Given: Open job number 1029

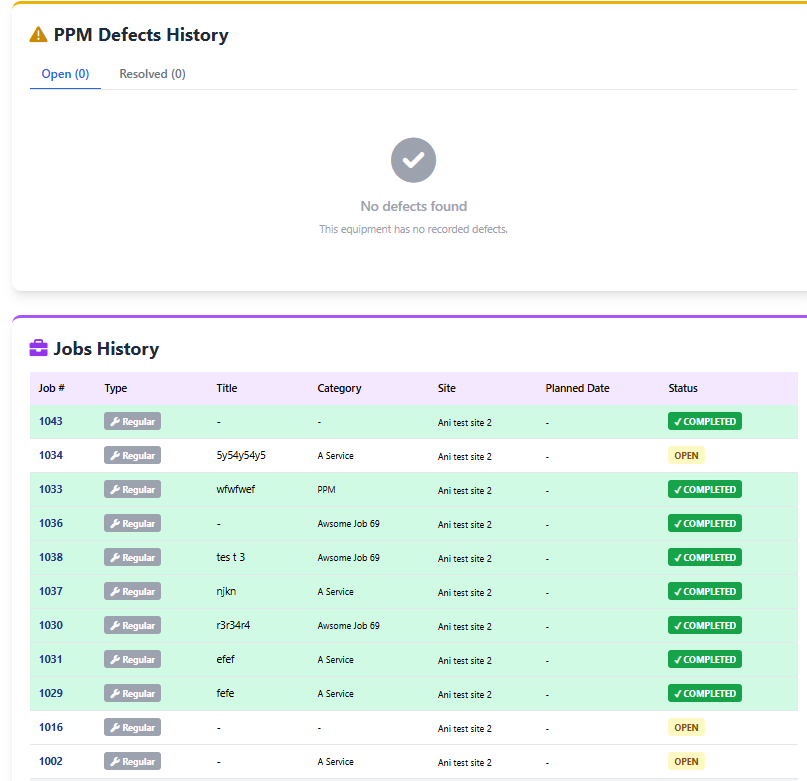Looking at the screenshot, I should (51, 693).
